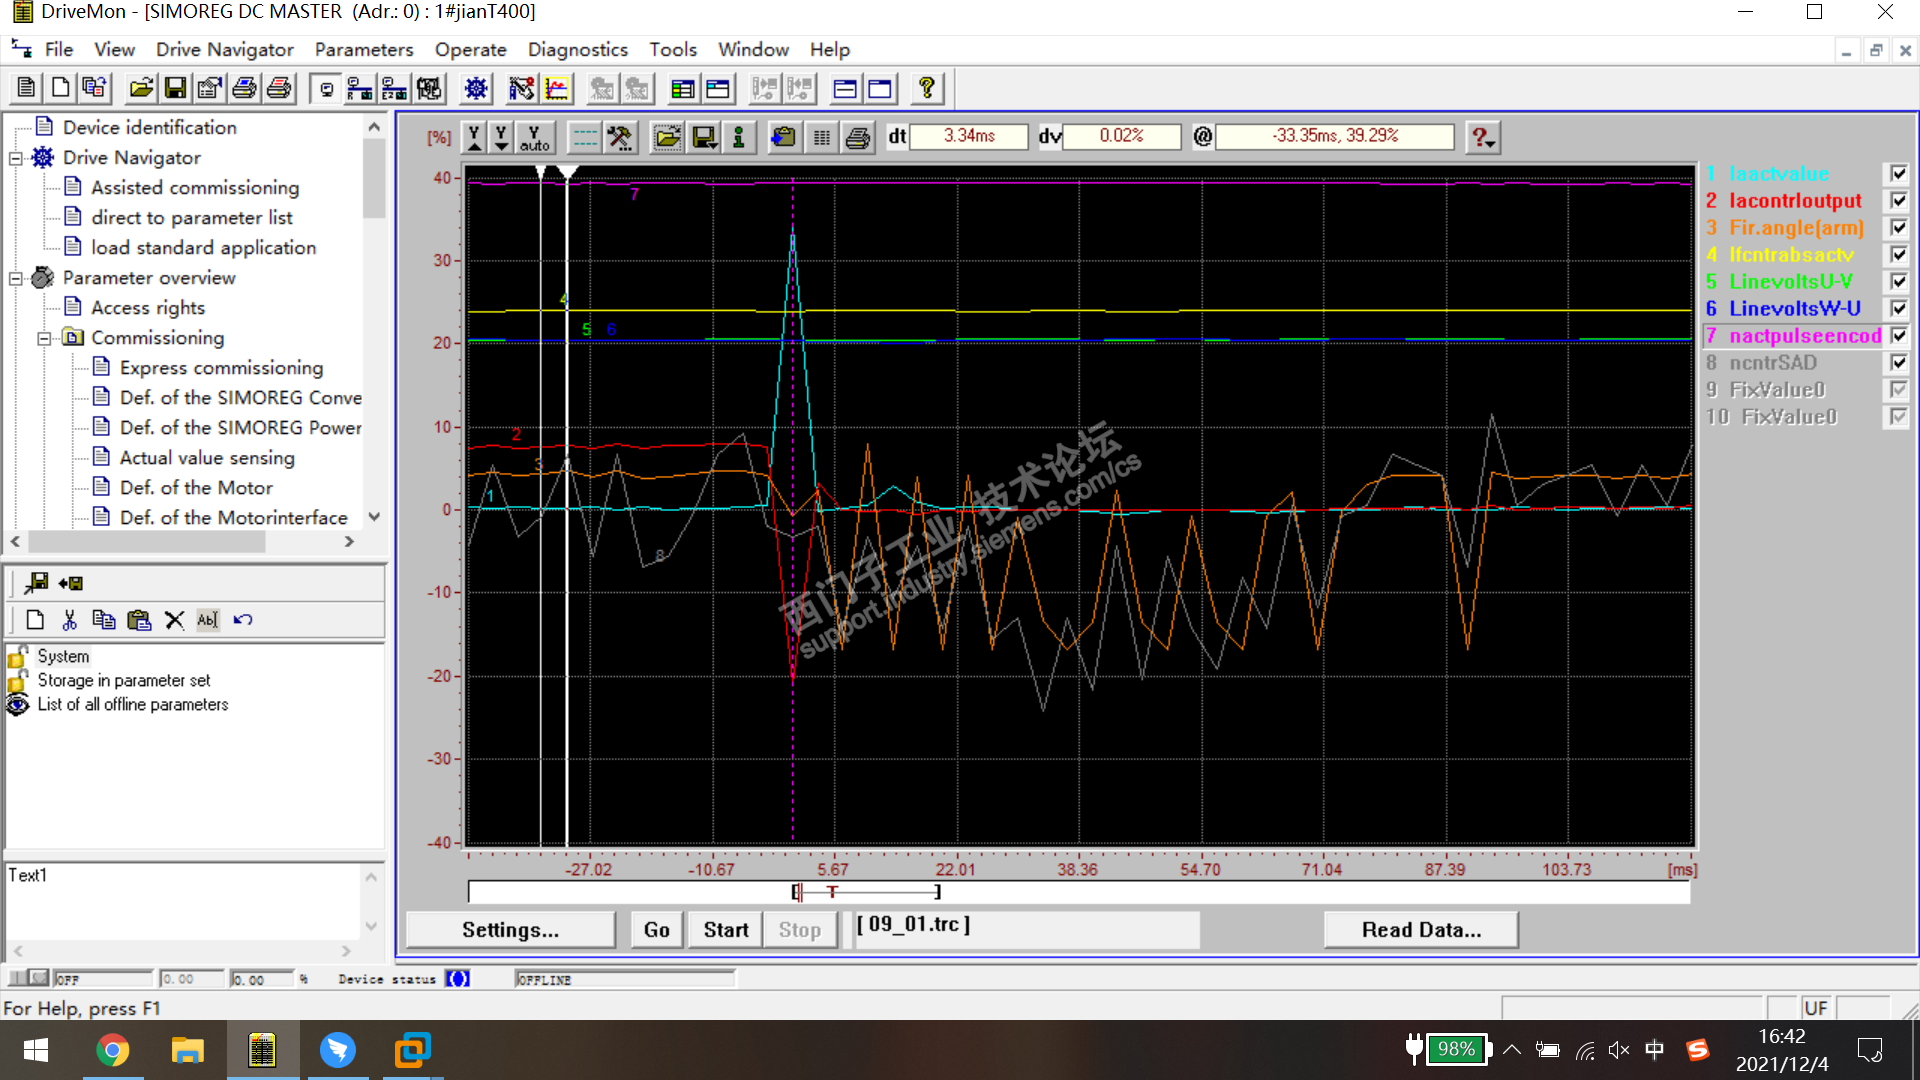Click the trace info icon
1920x1080 pixels.
tap(739, 138)
